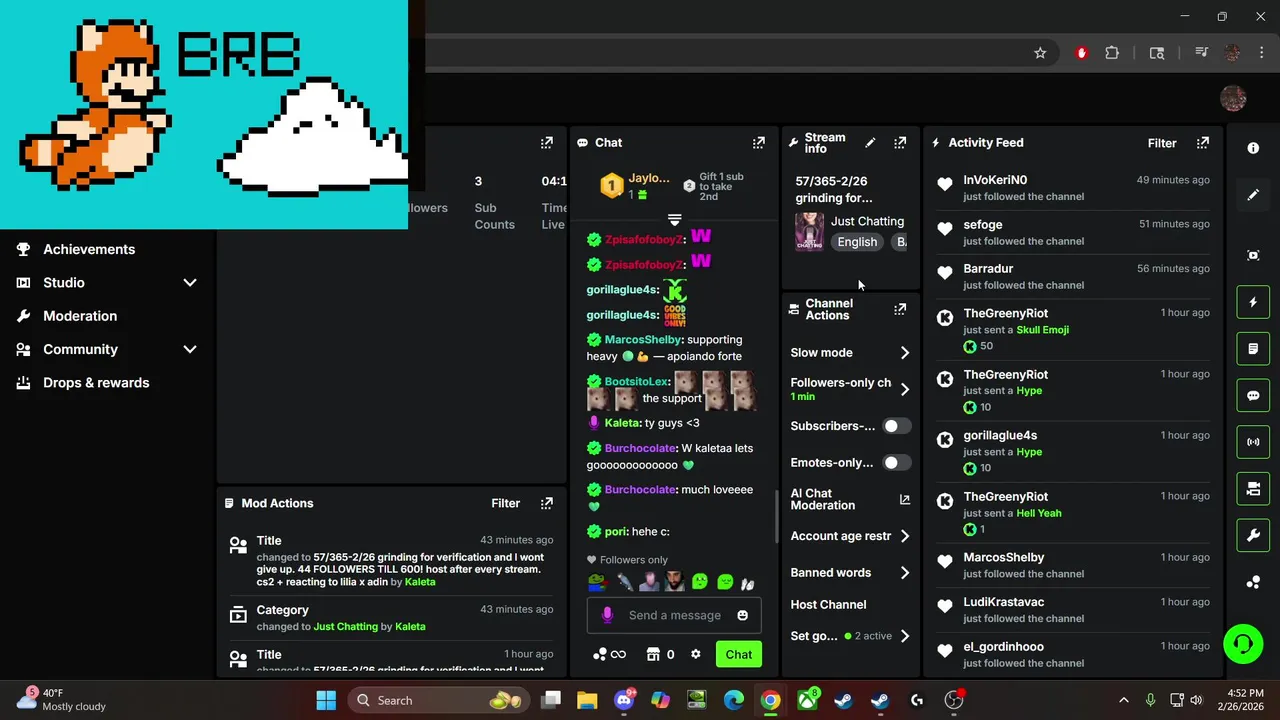This screenshot has height=720, width=1280.
Task: Open Set goals options arrow
Action: coord(905,636)
